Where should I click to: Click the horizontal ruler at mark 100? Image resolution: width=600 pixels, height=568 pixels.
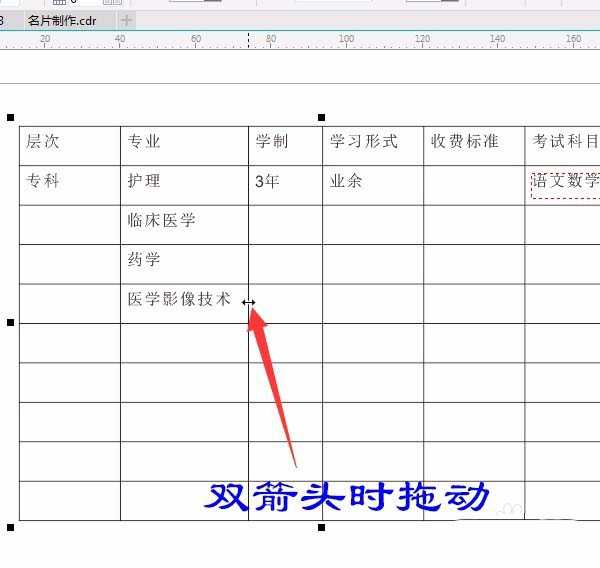[346, 40]
